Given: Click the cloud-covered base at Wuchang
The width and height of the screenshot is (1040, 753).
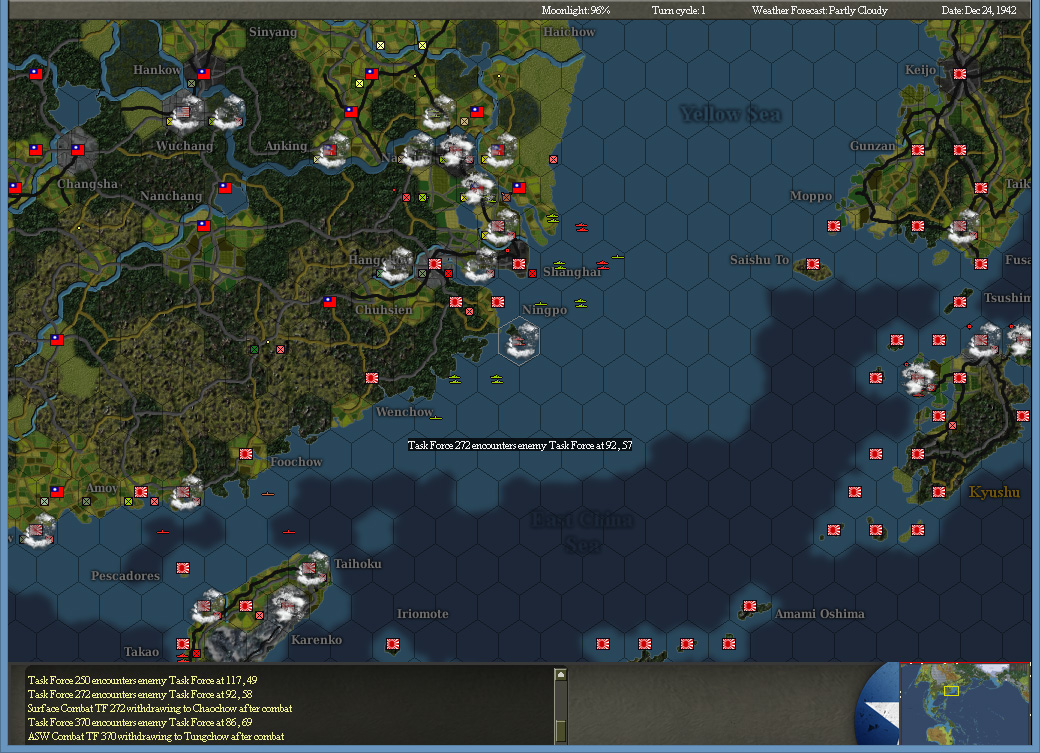Looking at the screenshot, I should (183, 112).
